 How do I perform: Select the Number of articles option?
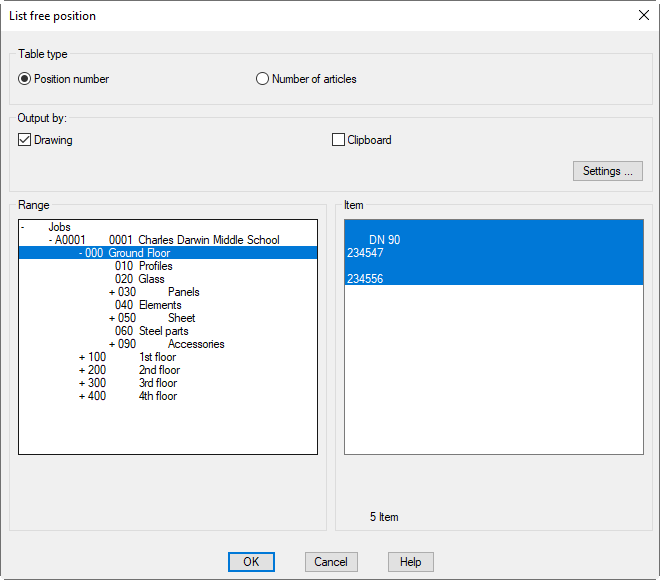tap(263, 79)
